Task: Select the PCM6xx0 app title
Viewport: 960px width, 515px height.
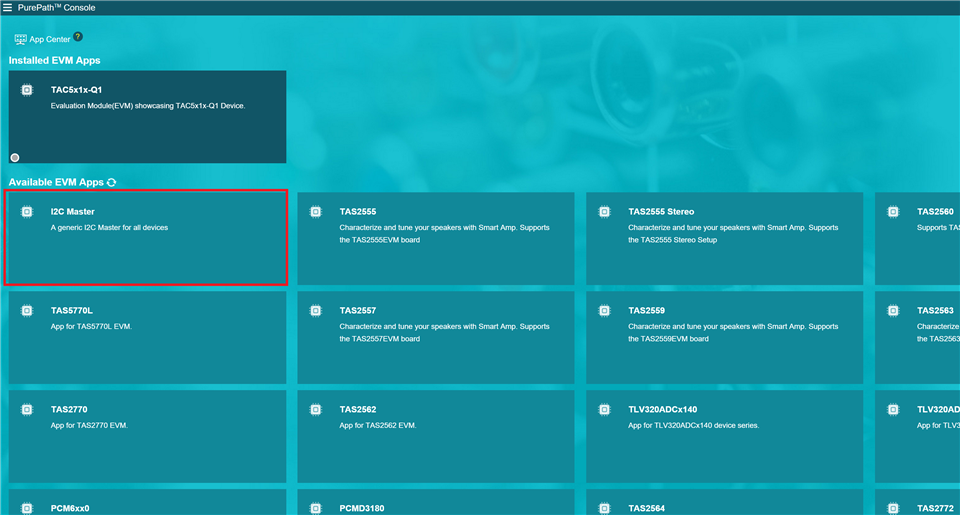Action: 70,508
